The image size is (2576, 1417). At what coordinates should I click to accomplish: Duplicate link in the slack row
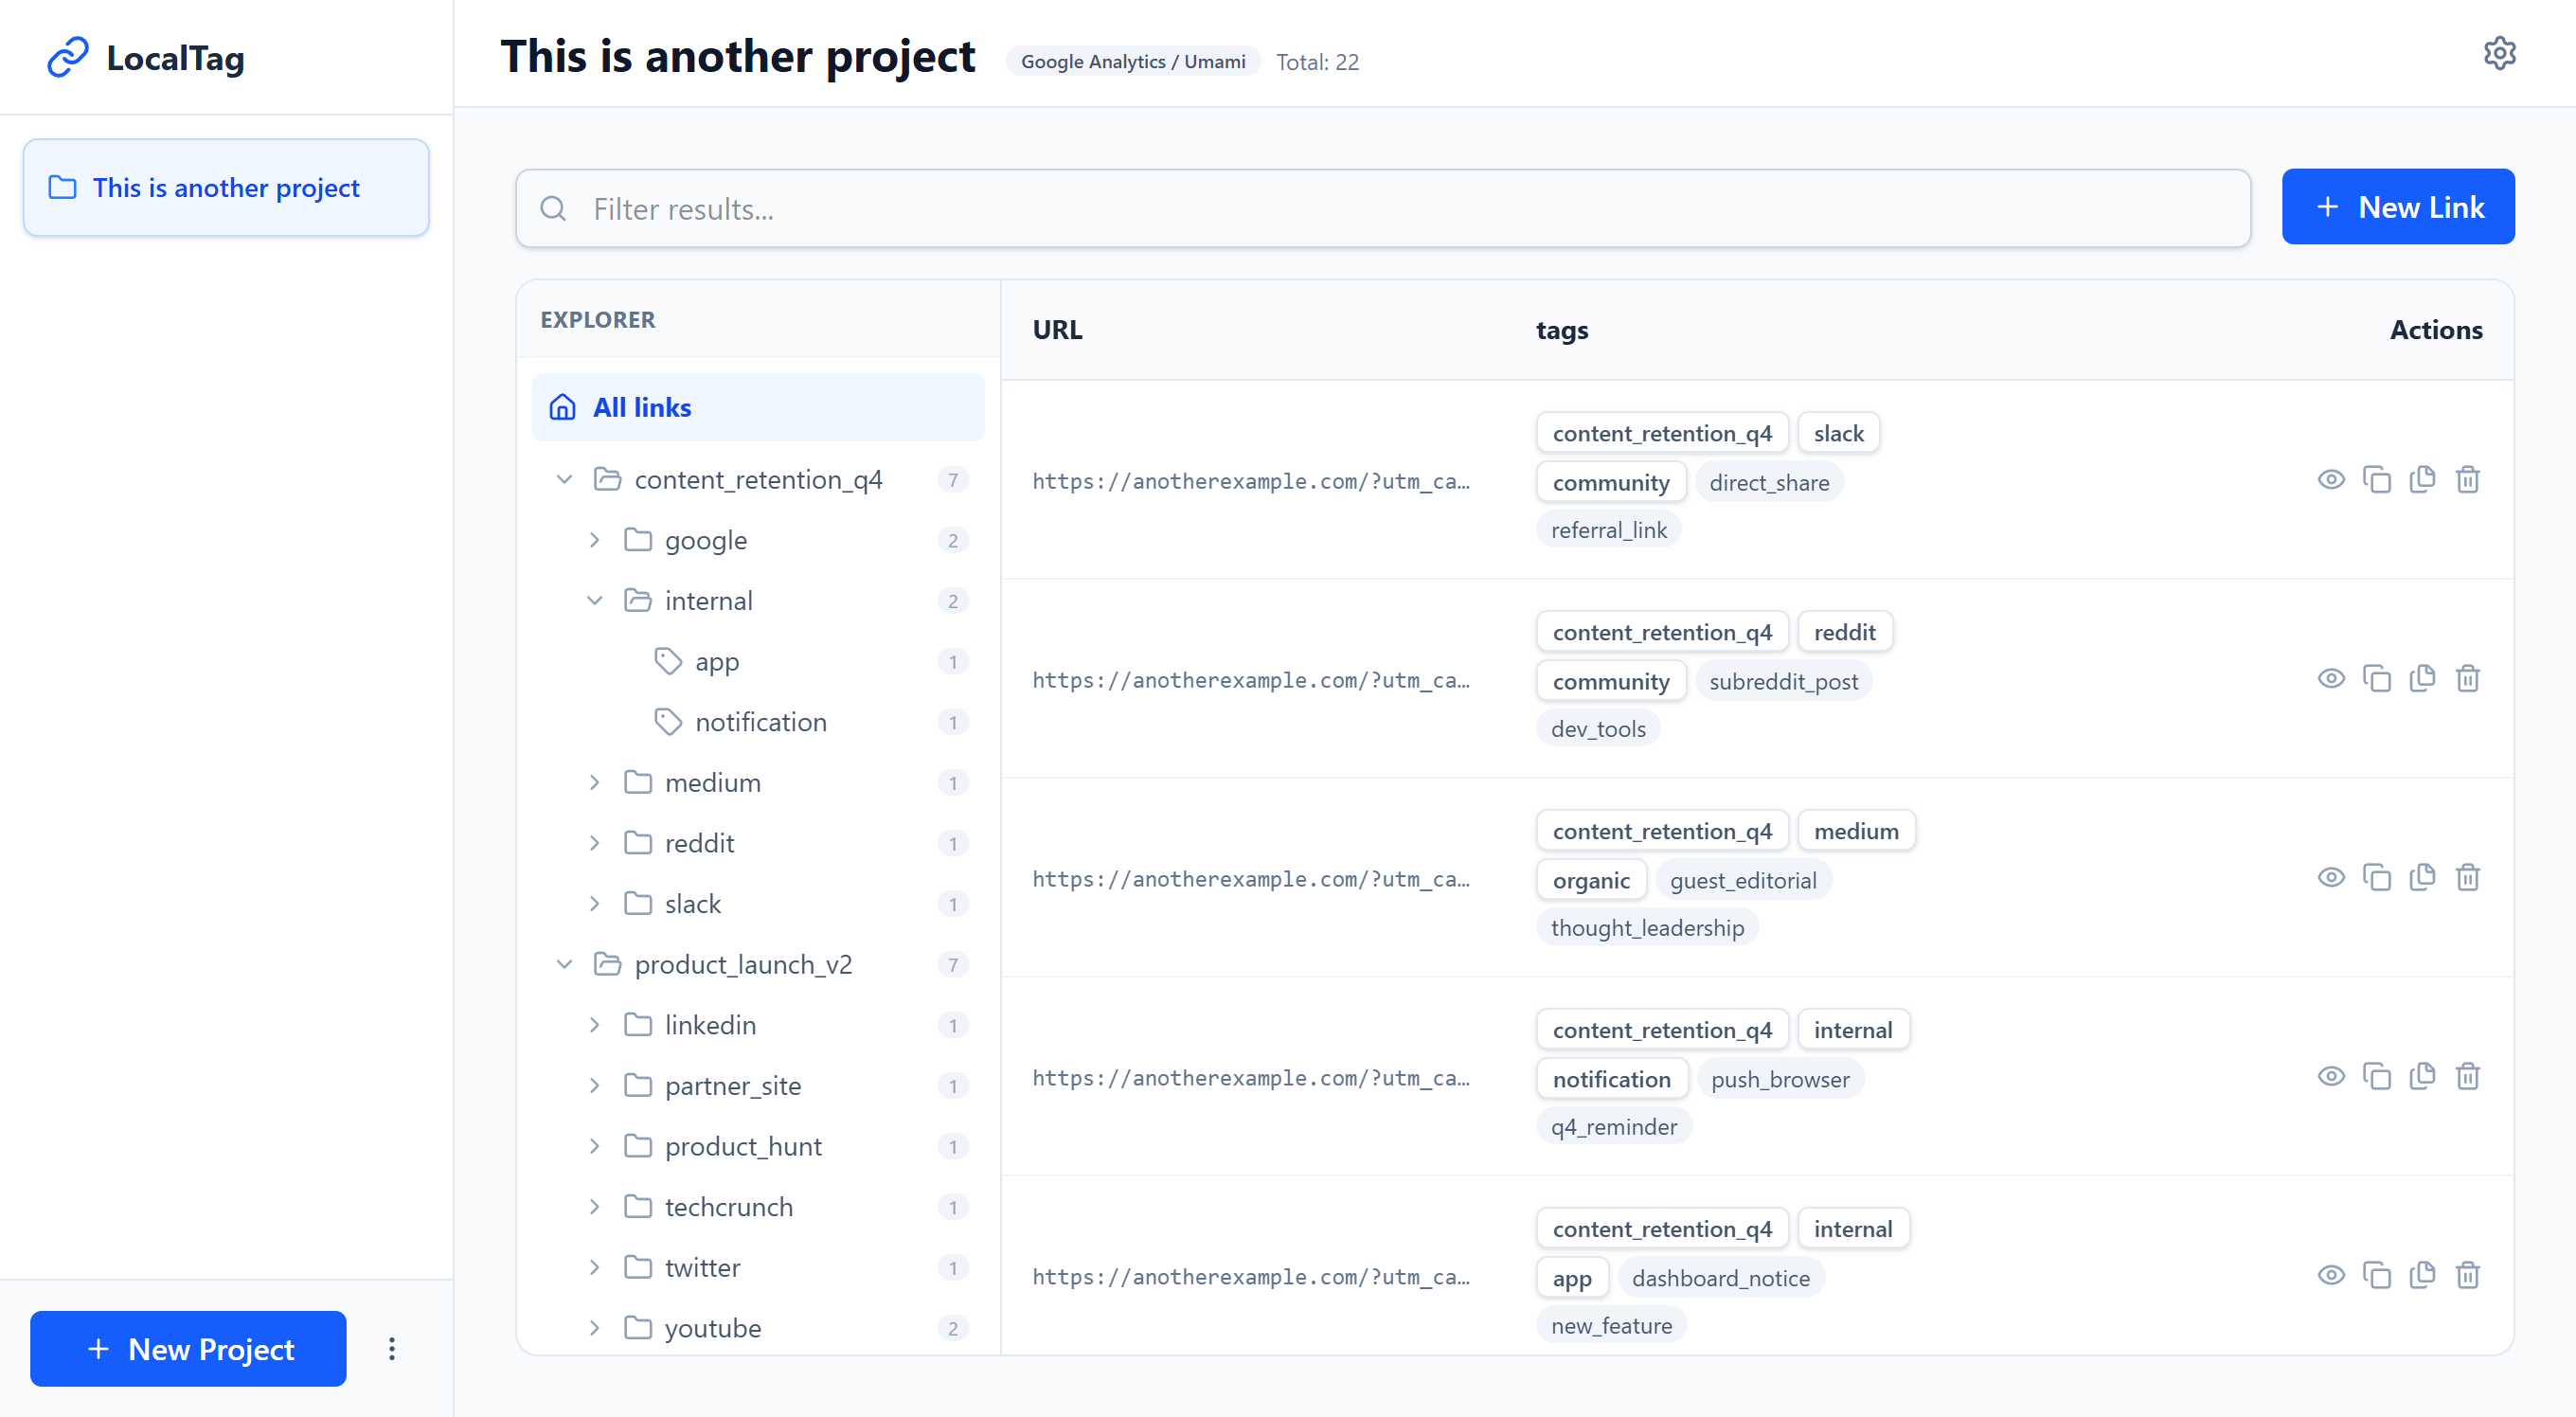(2422, 479)
